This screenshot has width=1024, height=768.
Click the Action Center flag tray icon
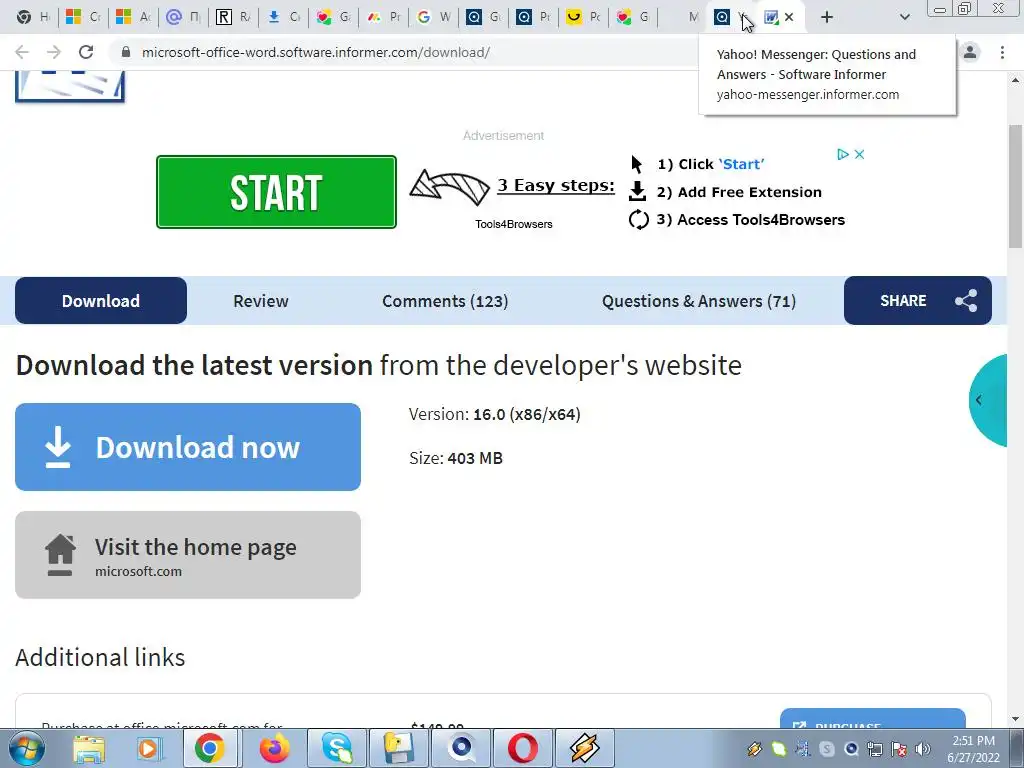click(x=899, y=749)
